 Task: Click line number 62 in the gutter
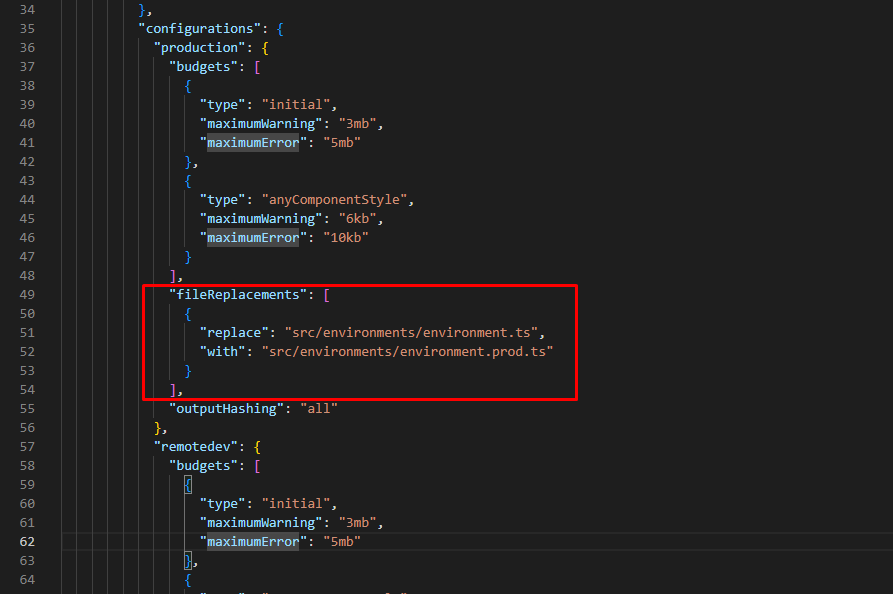[x=27, y=541]
